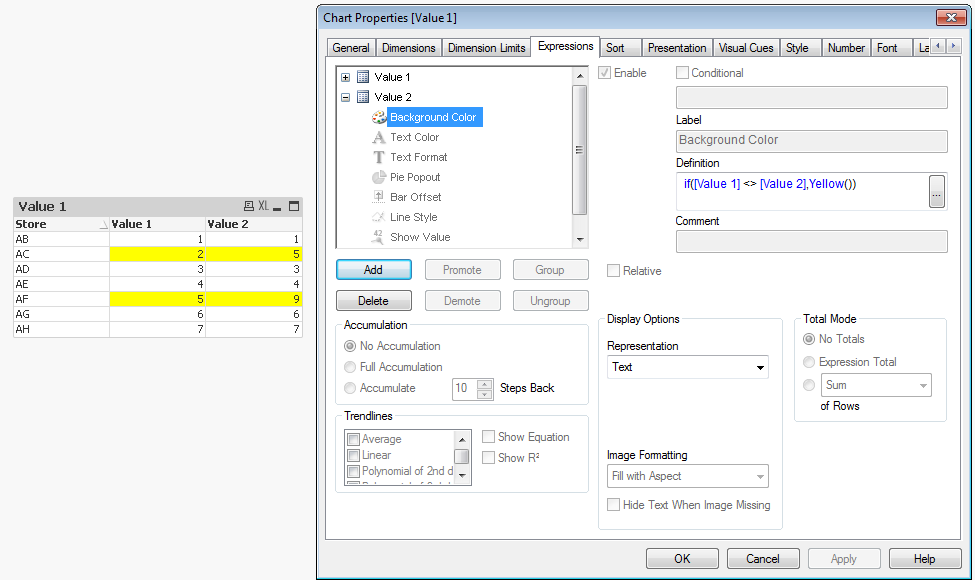Viewport: 975px width, 580px height.
Task: Increase Steps Back spinner value
Action: pos(485,384)
